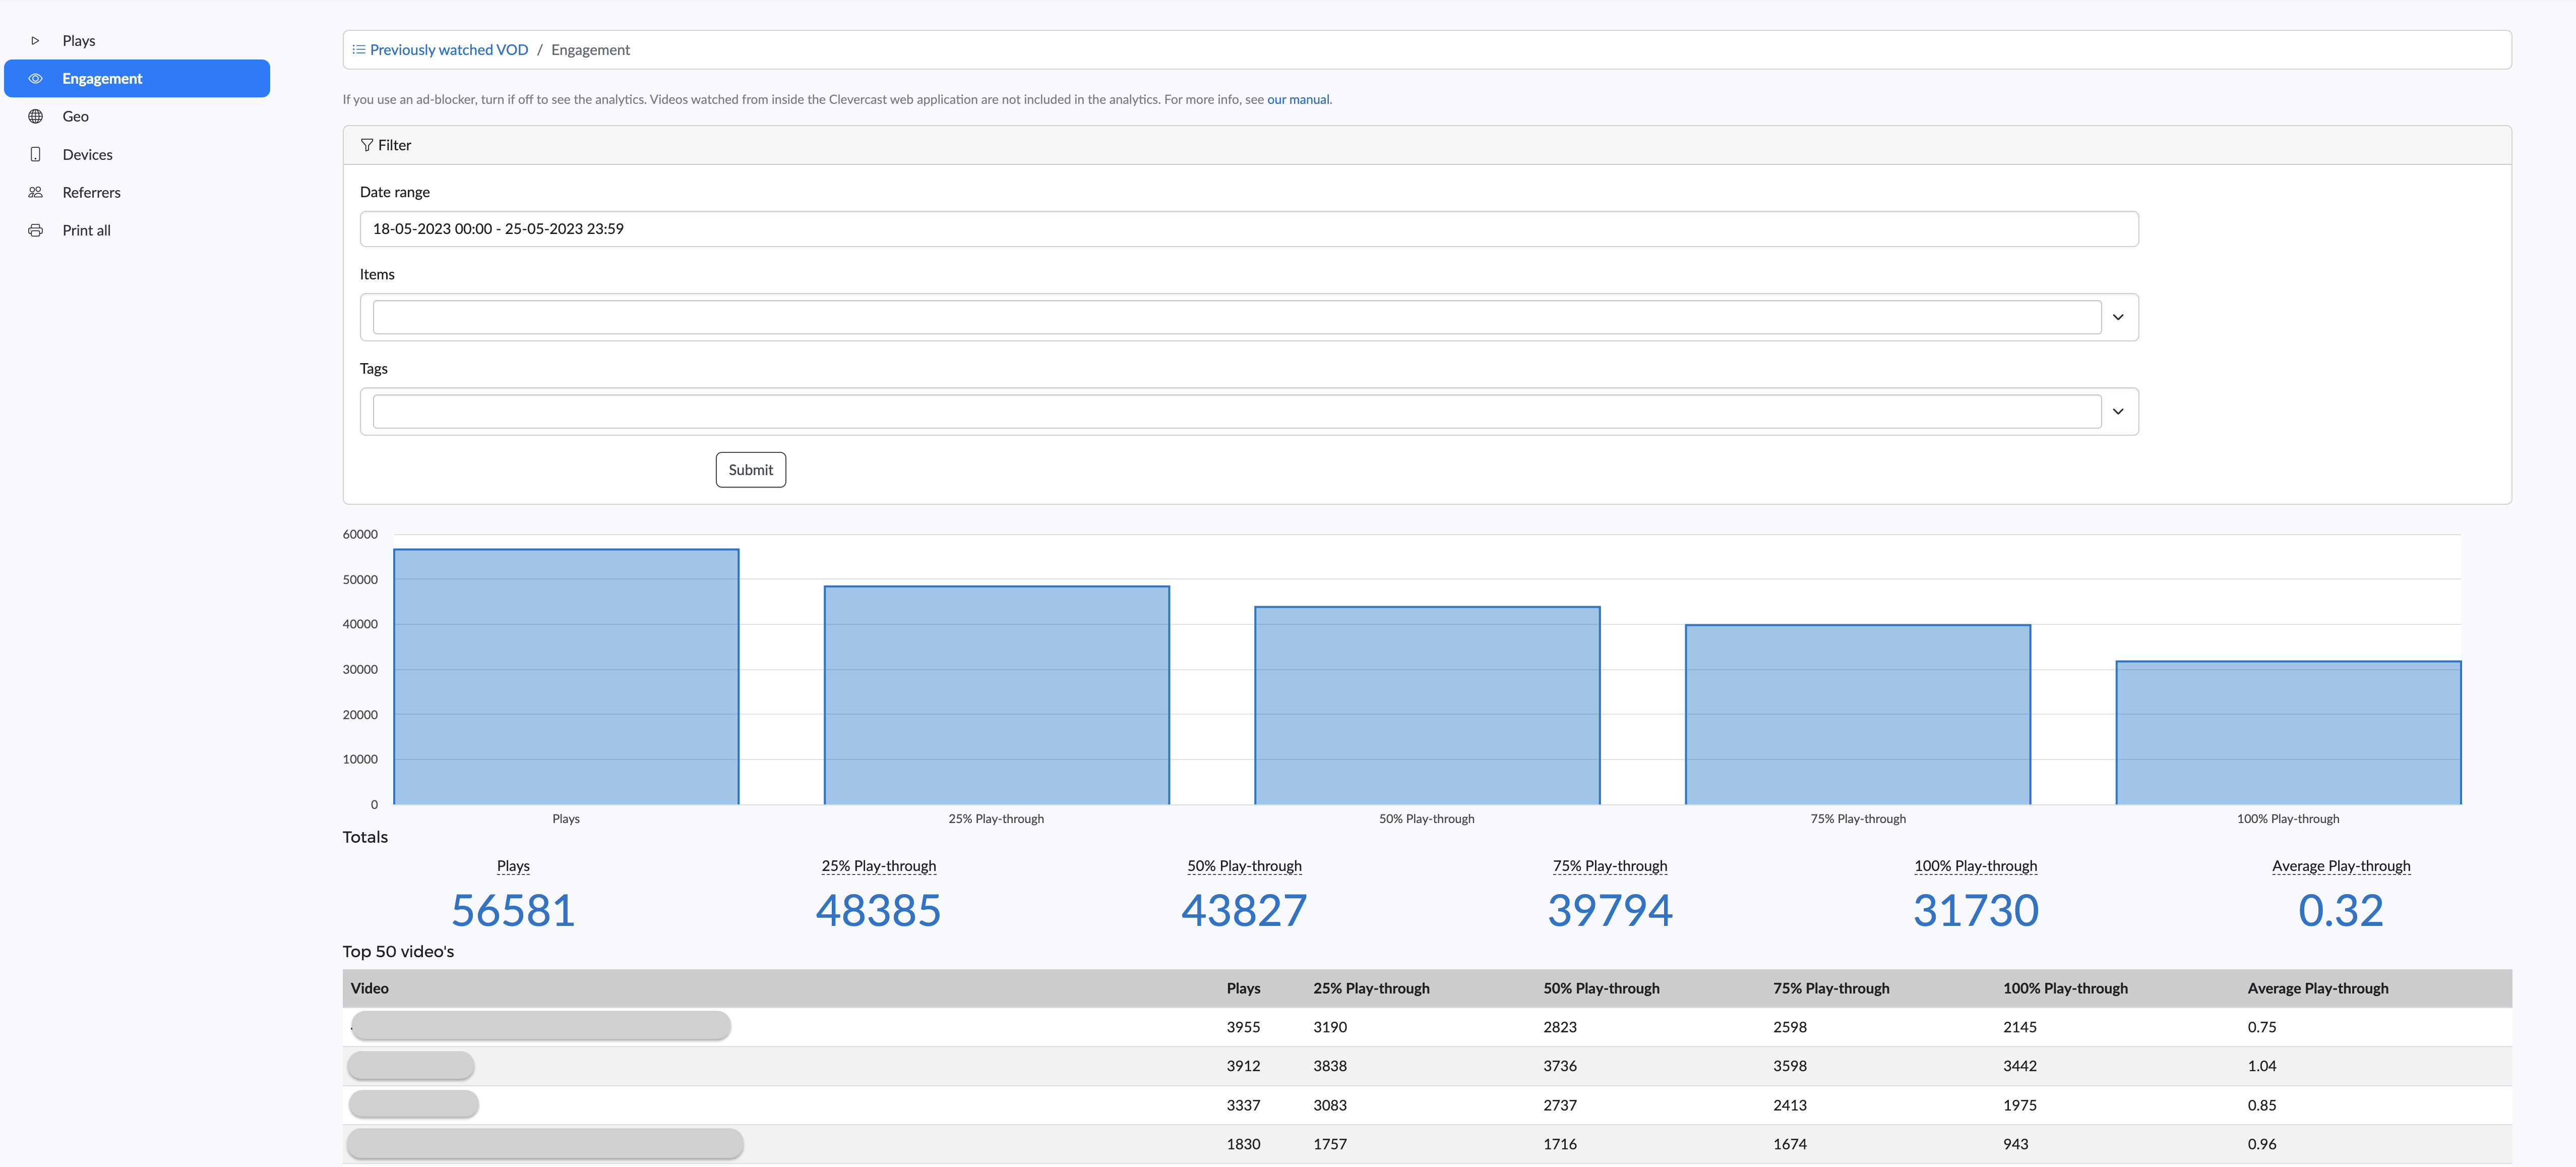The width and height of the screenshot is (2576, 1167).
Task: Follow the Previously watched VOD breadcrumb link
Action: point(449,50)
